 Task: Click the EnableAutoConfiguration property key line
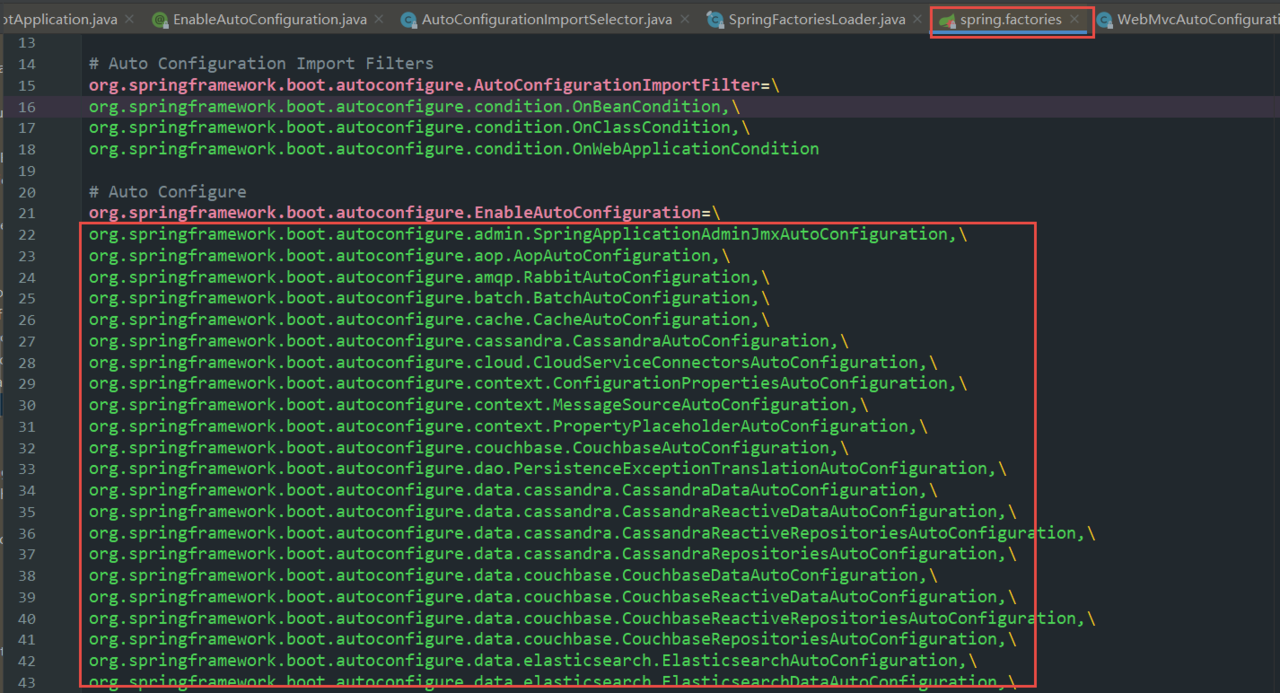pos(404,213)
